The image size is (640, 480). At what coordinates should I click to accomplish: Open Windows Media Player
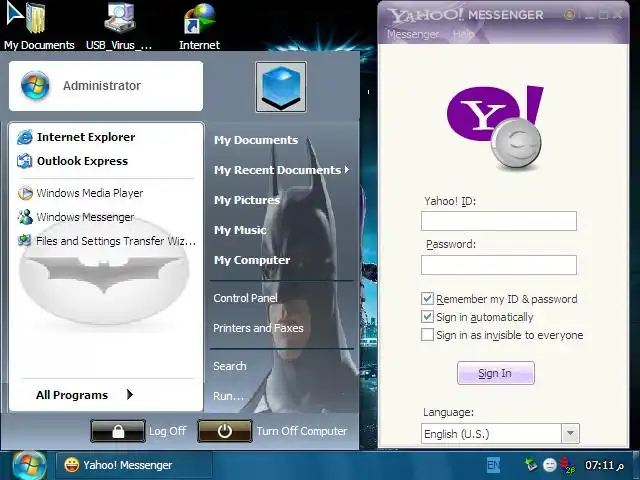tap(80, 193)
